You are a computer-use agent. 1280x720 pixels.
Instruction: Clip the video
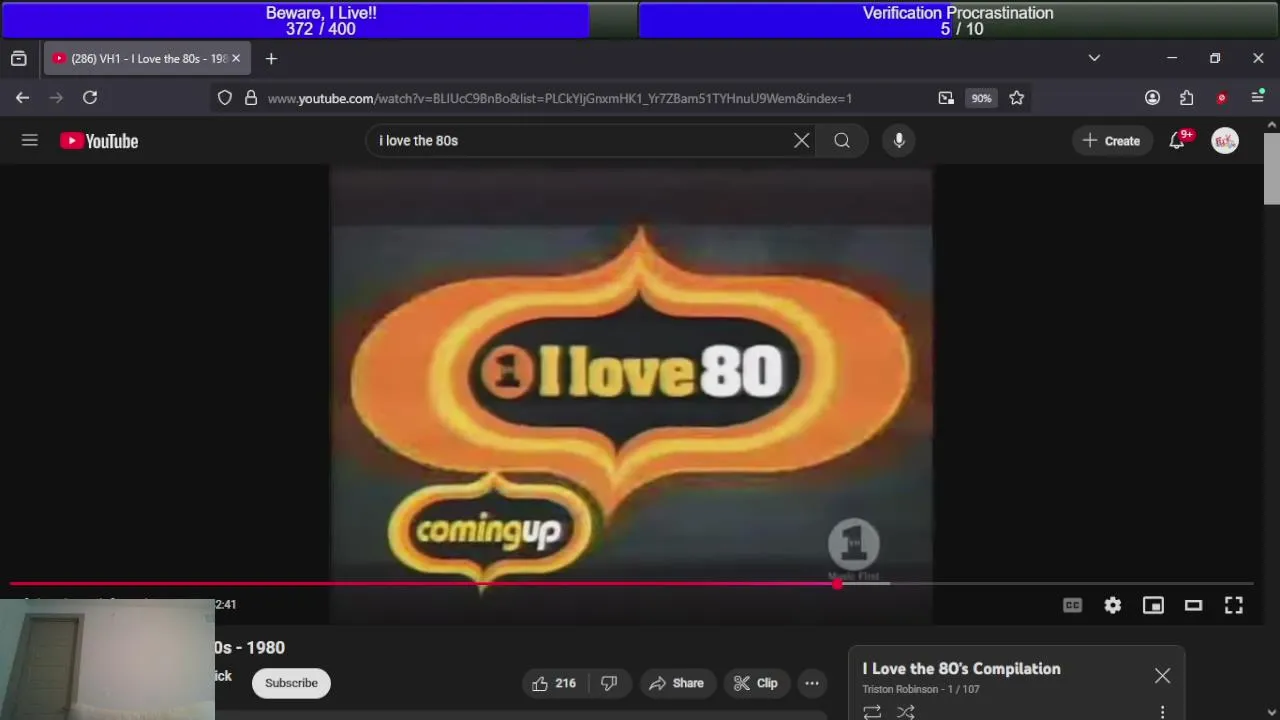pos(755,683)
